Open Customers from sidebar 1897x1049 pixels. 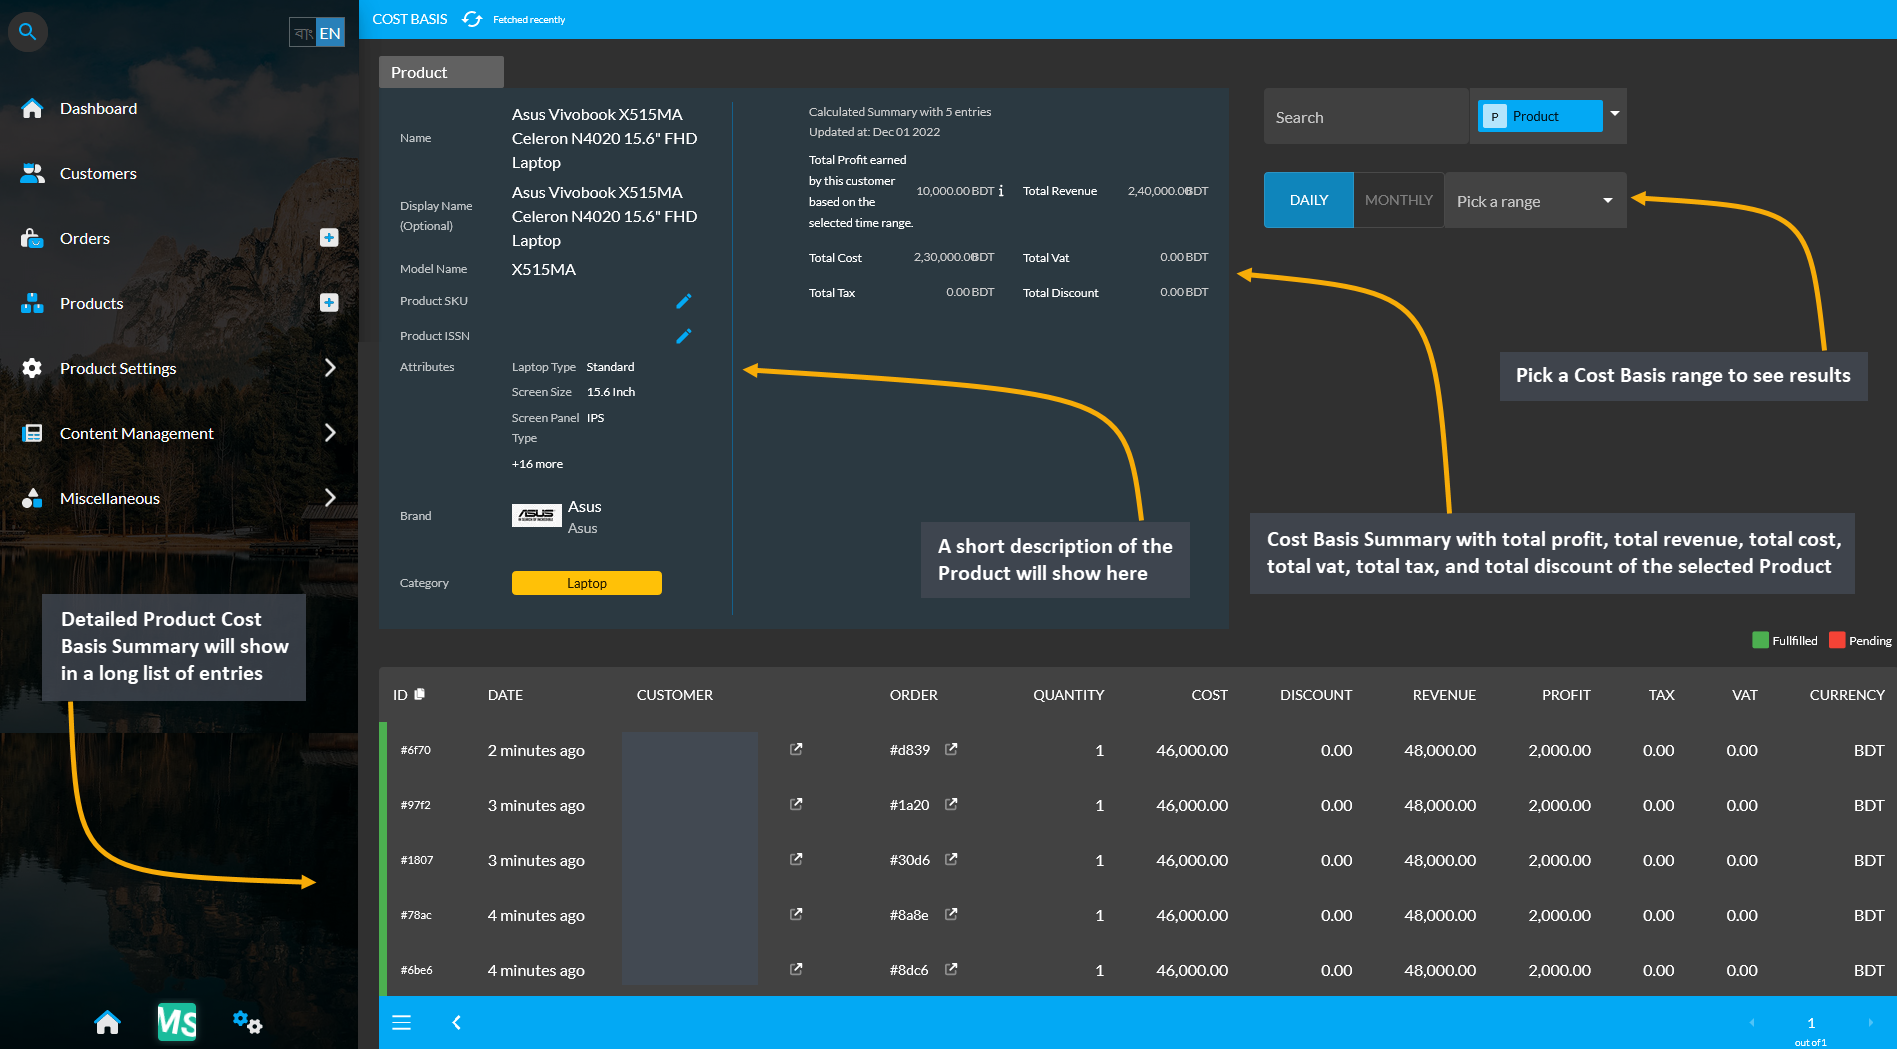click(x=98, y=173)
